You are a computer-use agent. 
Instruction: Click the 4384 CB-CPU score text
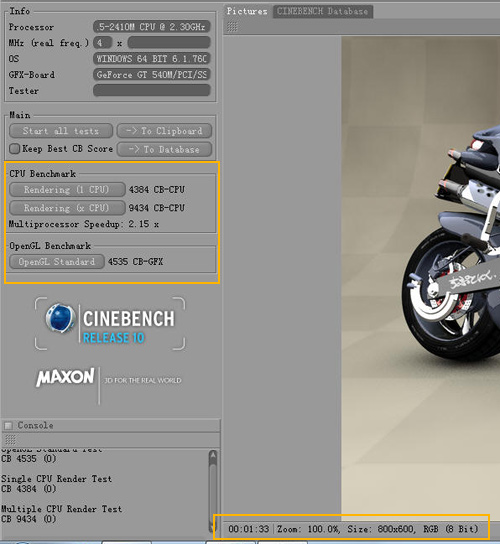(x=157, y=190)
